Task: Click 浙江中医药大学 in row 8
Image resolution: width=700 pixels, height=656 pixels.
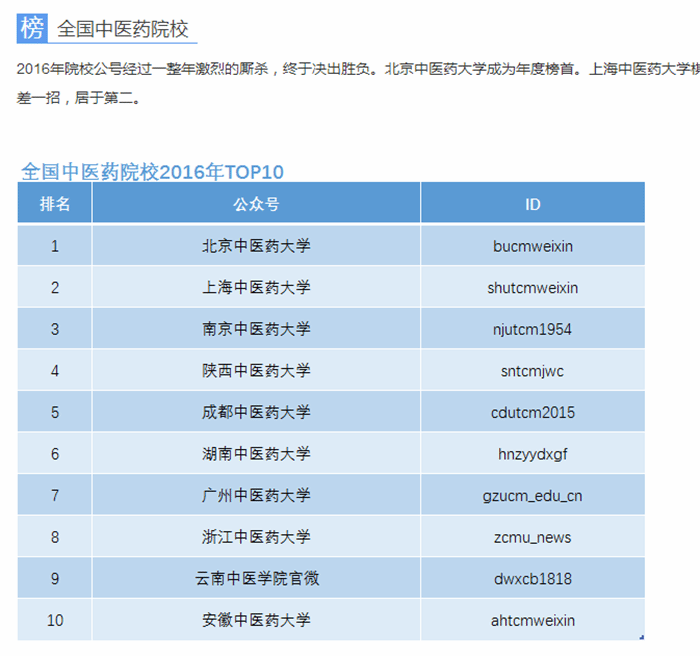Action: 256,537
